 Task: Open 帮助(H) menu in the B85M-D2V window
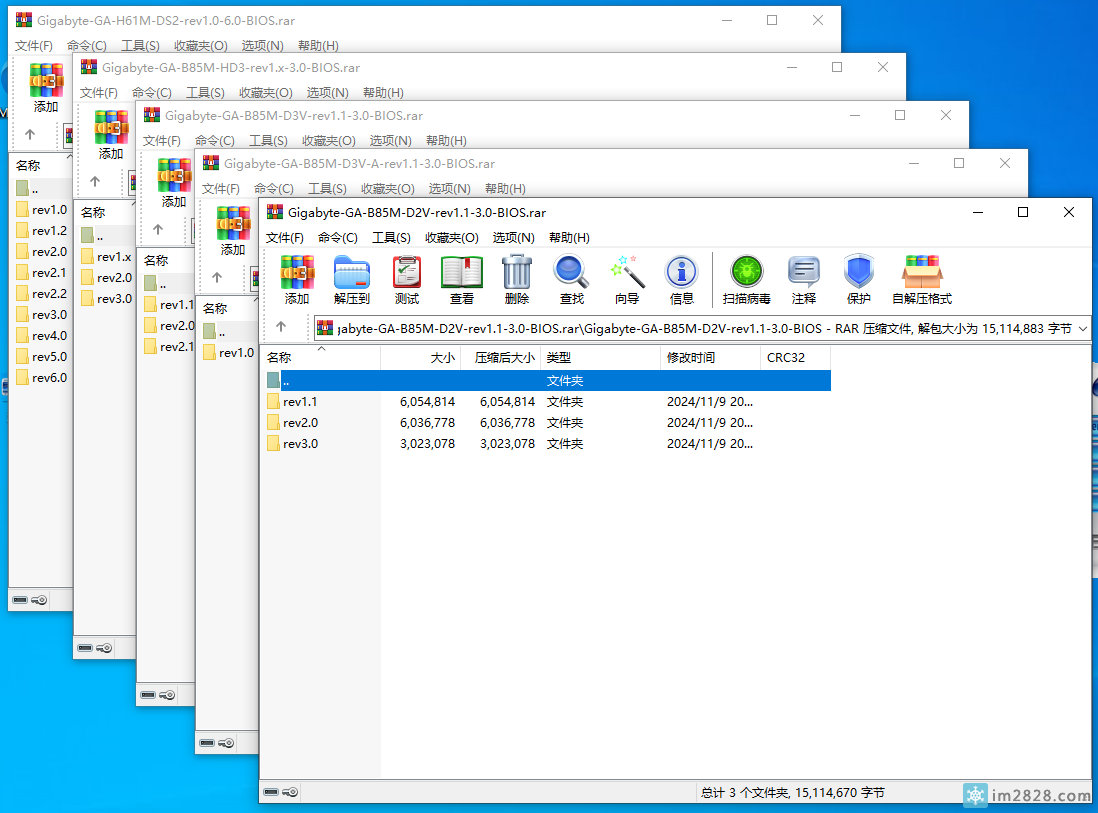pyautogui.click(x=569, y=238)
